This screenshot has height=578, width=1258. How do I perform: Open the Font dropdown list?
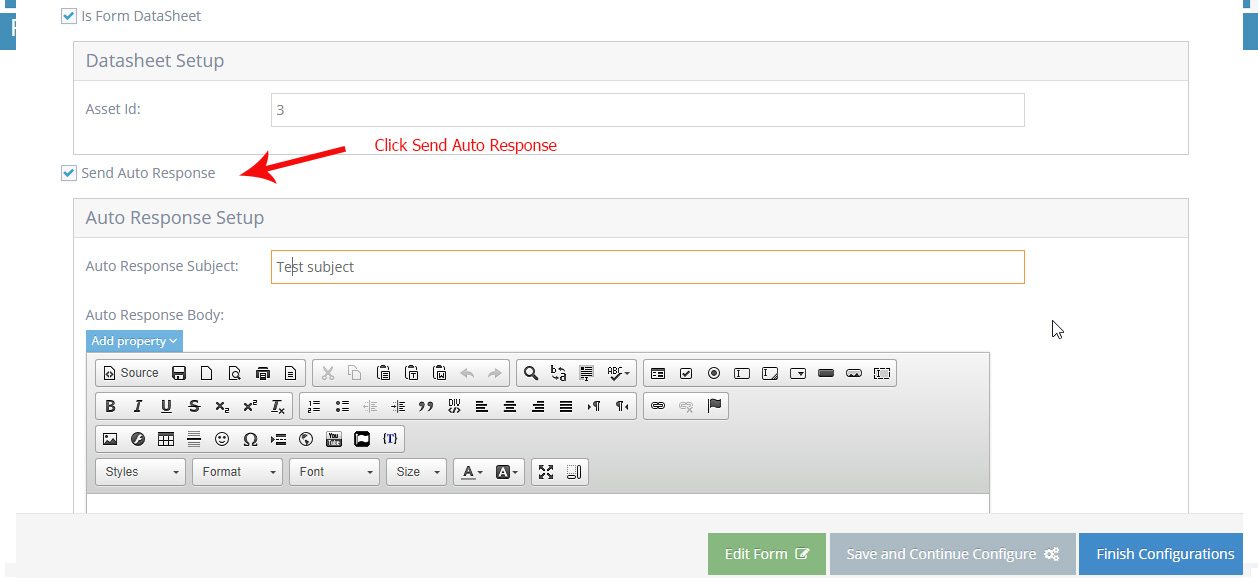[x=334, y=472]
